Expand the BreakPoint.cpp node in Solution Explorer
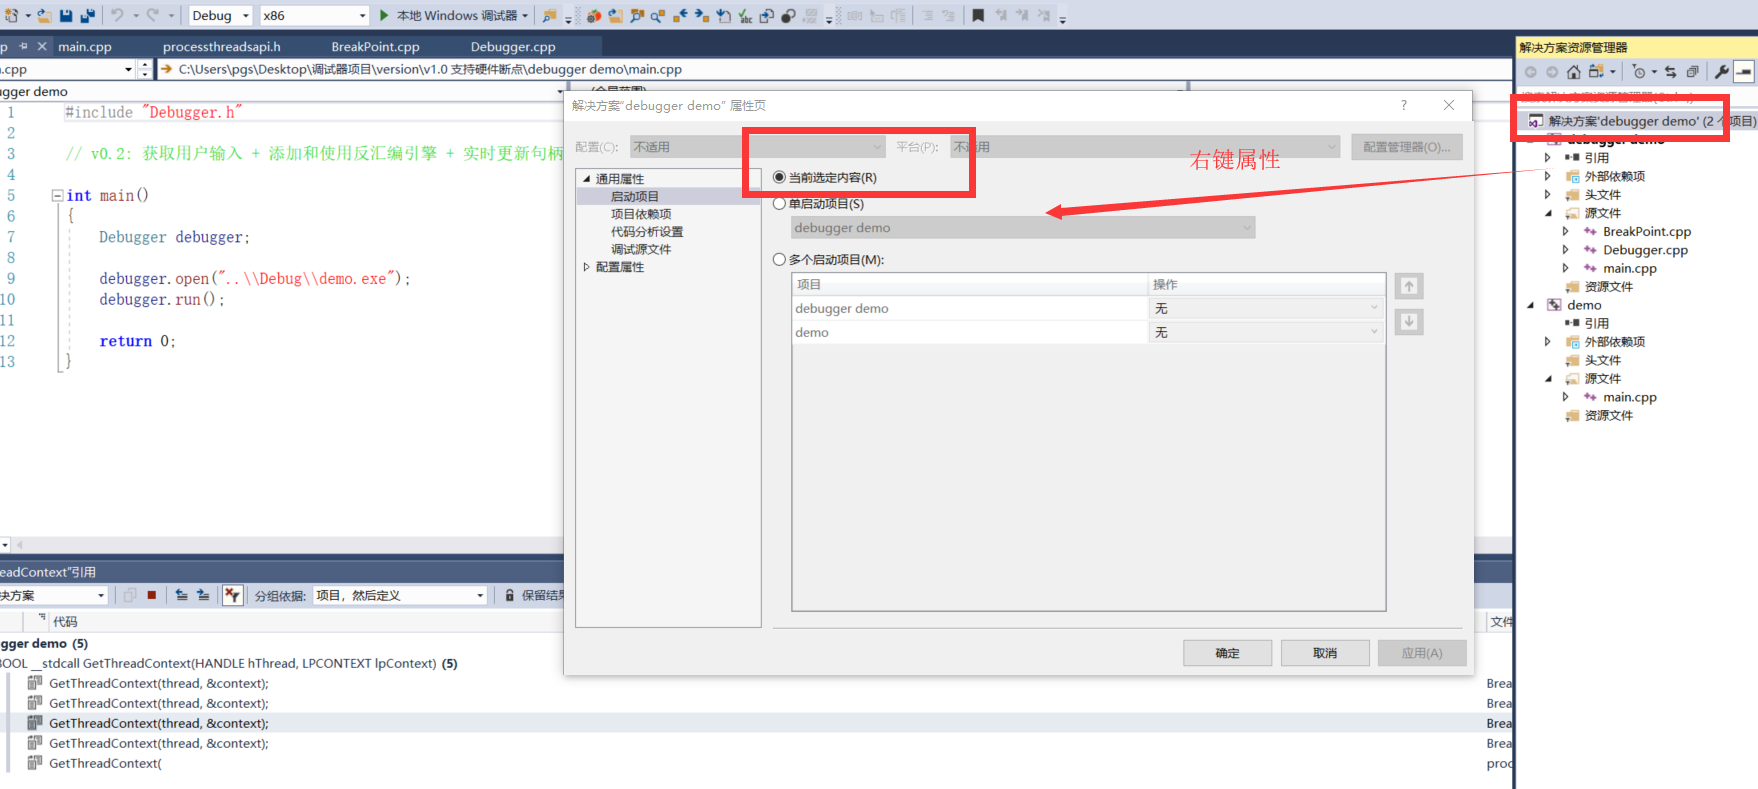 coord(1566,231)
